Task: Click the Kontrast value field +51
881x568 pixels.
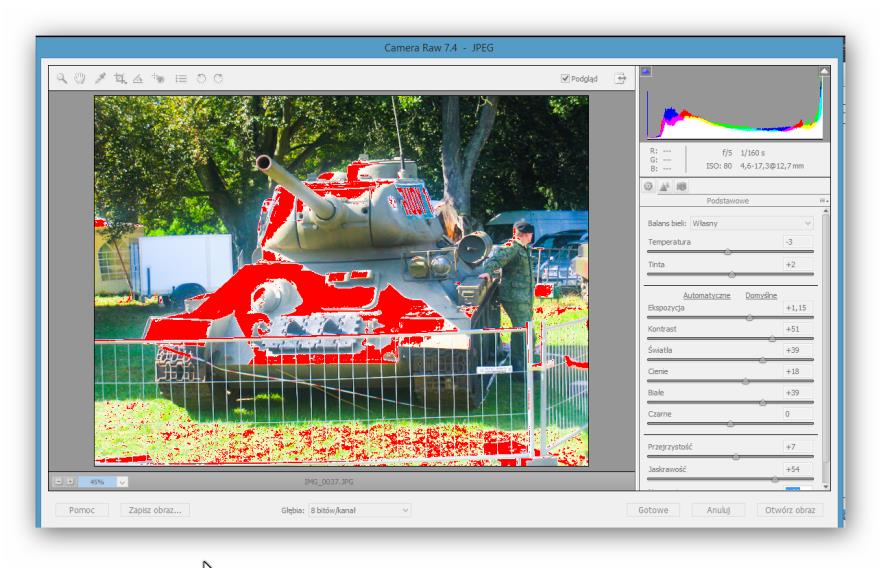Action: click(x=798, y=329)
